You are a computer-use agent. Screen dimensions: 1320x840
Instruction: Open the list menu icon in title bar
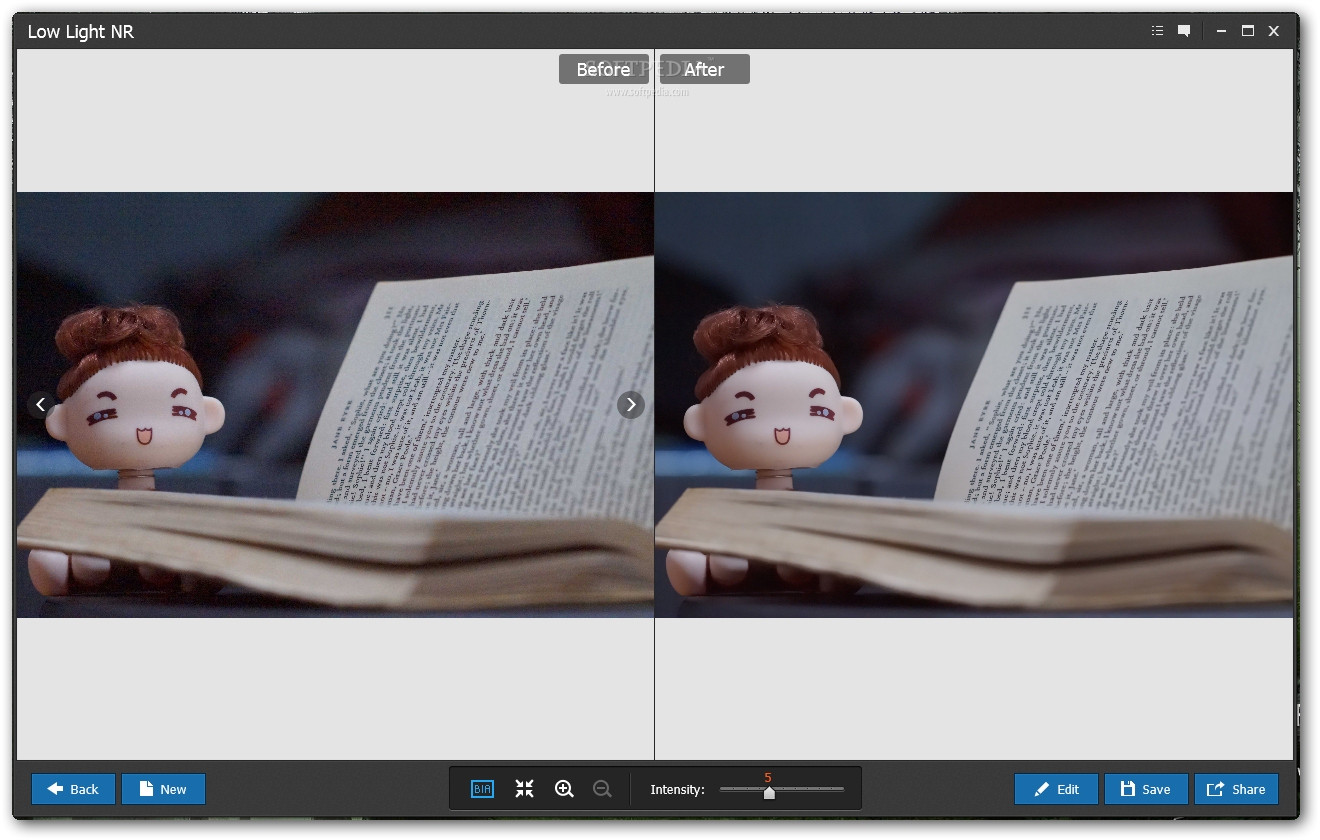[x=1157, y=31]
